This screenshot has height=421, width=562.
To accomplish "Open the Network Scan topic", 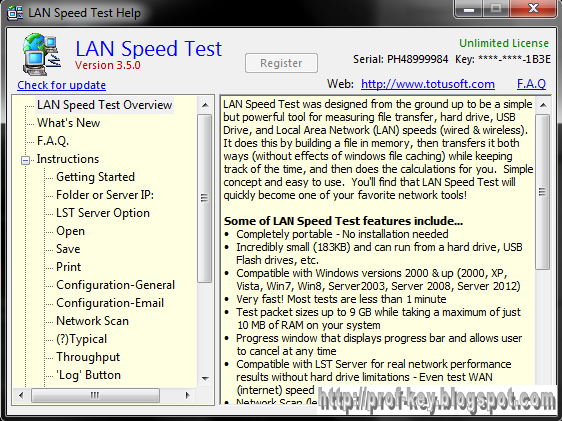I will 92,321.
